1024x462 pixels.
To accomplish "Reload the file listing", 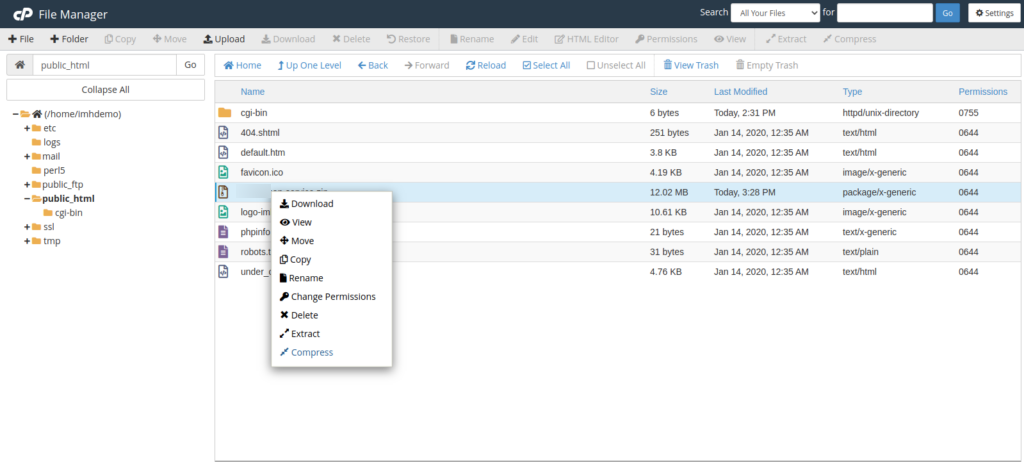I will (485, 65).
